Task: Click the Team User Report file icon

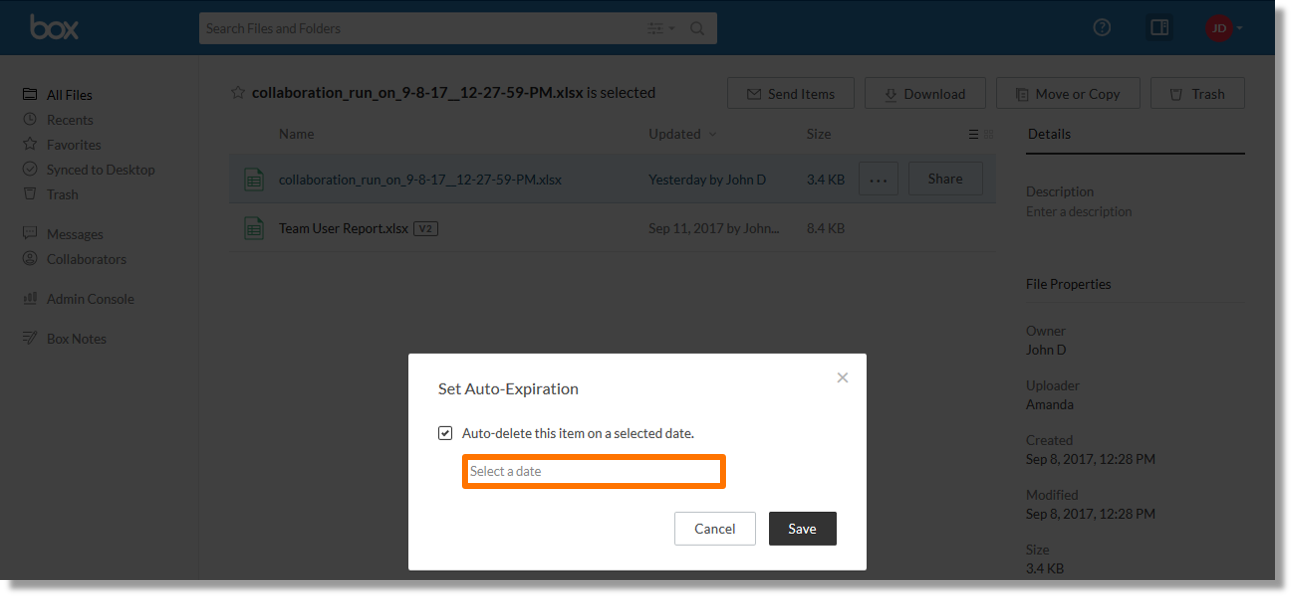Action: (255, 228)
